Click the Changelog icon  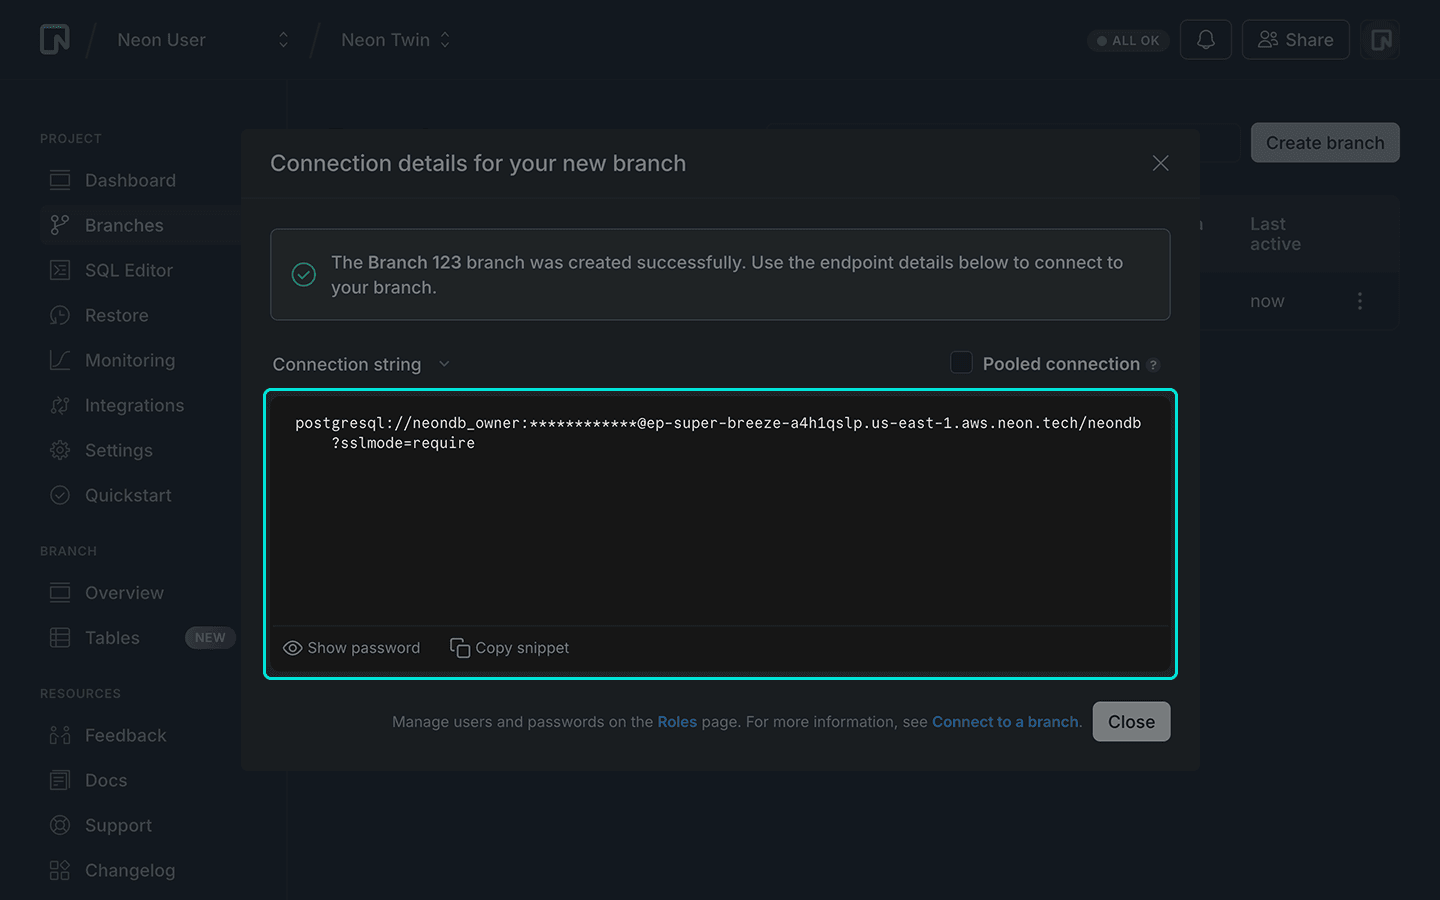(60, 870)
